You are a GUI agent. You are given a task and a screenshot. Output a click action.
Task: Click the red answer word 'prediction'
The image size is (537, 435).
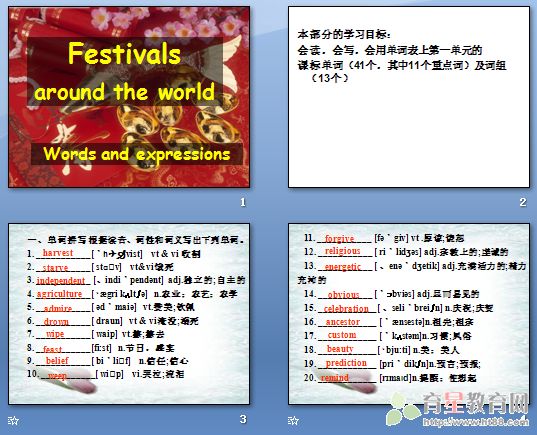(x=346, y=363)
